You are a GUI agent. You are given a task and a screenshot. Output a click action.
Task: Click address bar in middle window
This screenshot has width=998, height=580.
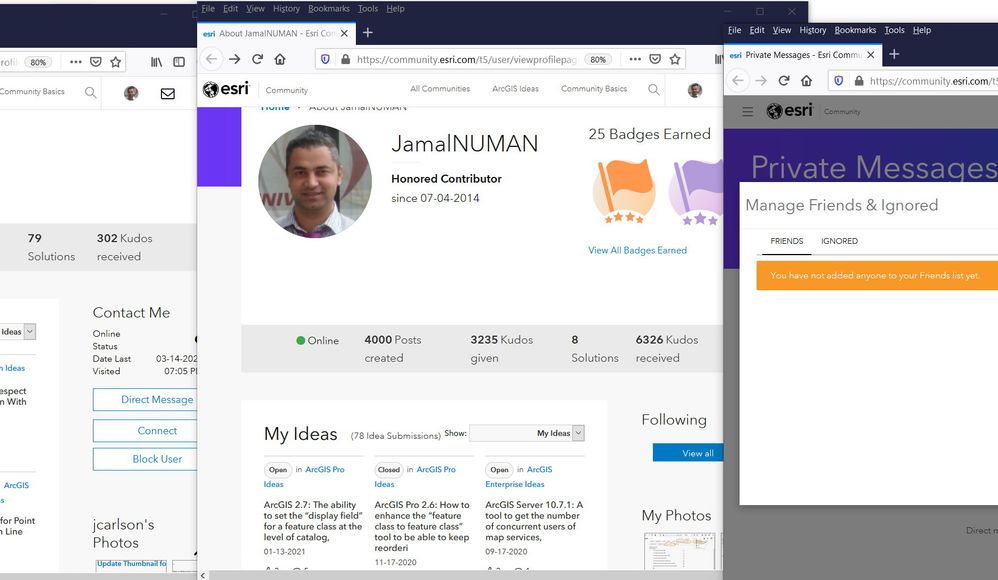click(x=466, y=59)
